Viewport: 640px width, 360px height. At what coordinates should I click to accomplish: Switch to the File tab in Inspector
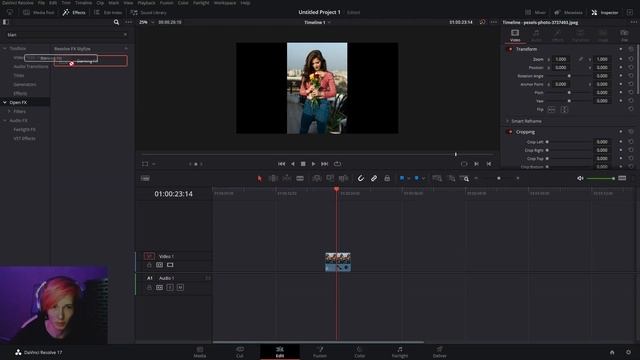click(x=624, y=36)
